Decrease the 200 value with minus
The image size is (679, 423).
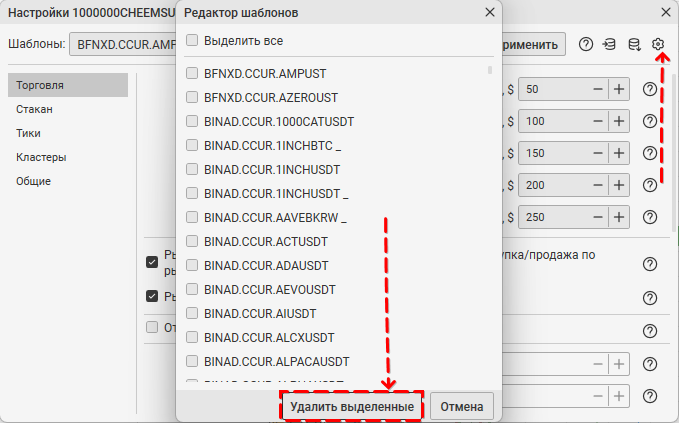[598, 185]
